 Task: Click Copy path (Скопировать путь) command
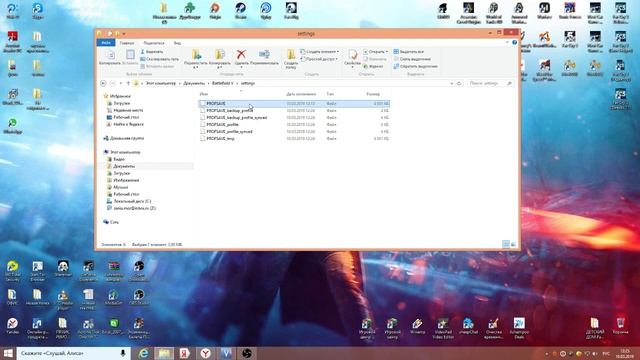pyautogui.click(x=159, y=59)
